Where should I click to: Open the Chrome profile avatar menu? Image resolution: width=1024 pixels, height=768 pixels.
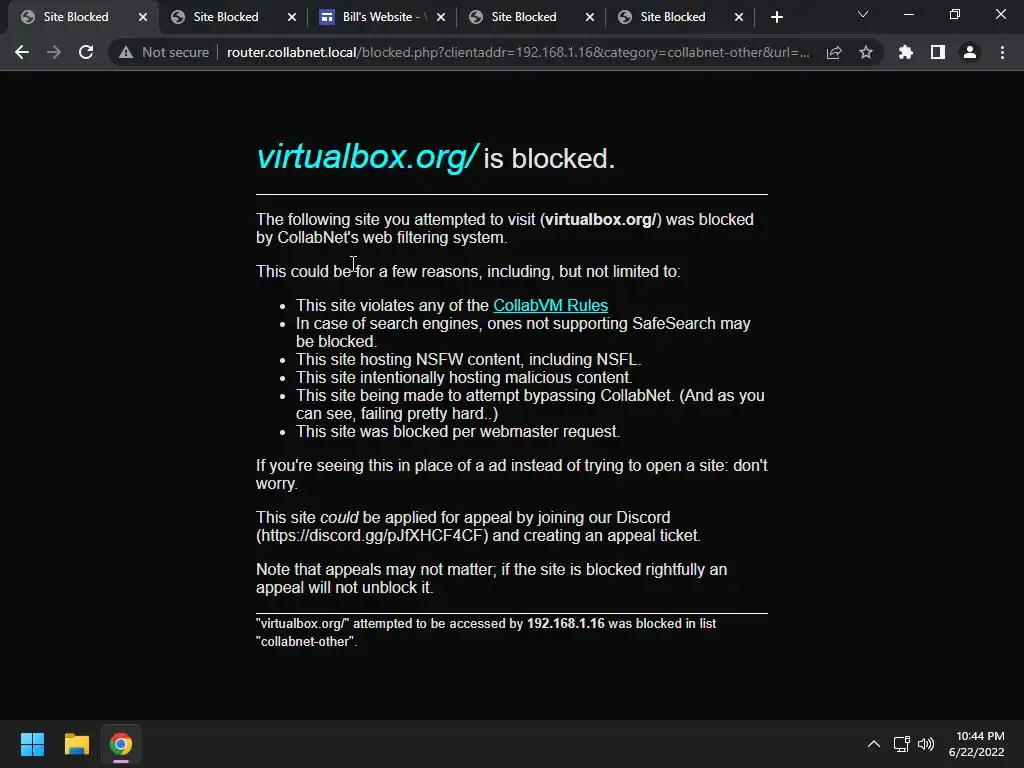(x=970, y=52)
